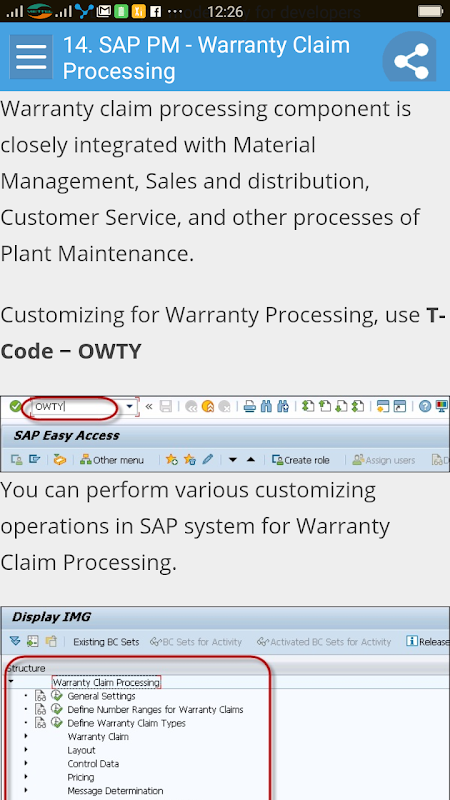450x800 pixels.
Task: Open the command field history dropdown arrow
Action: (131, 407)
